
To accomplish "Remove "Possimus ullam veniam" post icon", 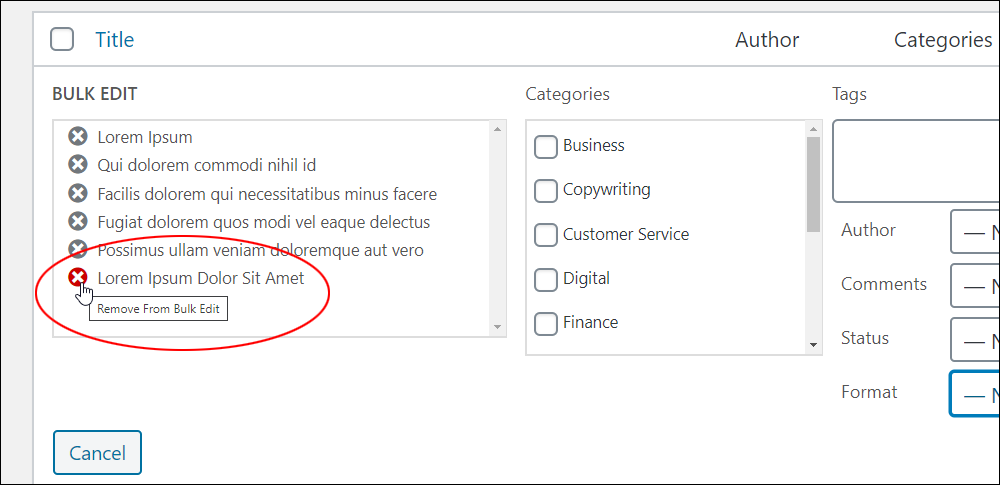I will tap(77, 249).
